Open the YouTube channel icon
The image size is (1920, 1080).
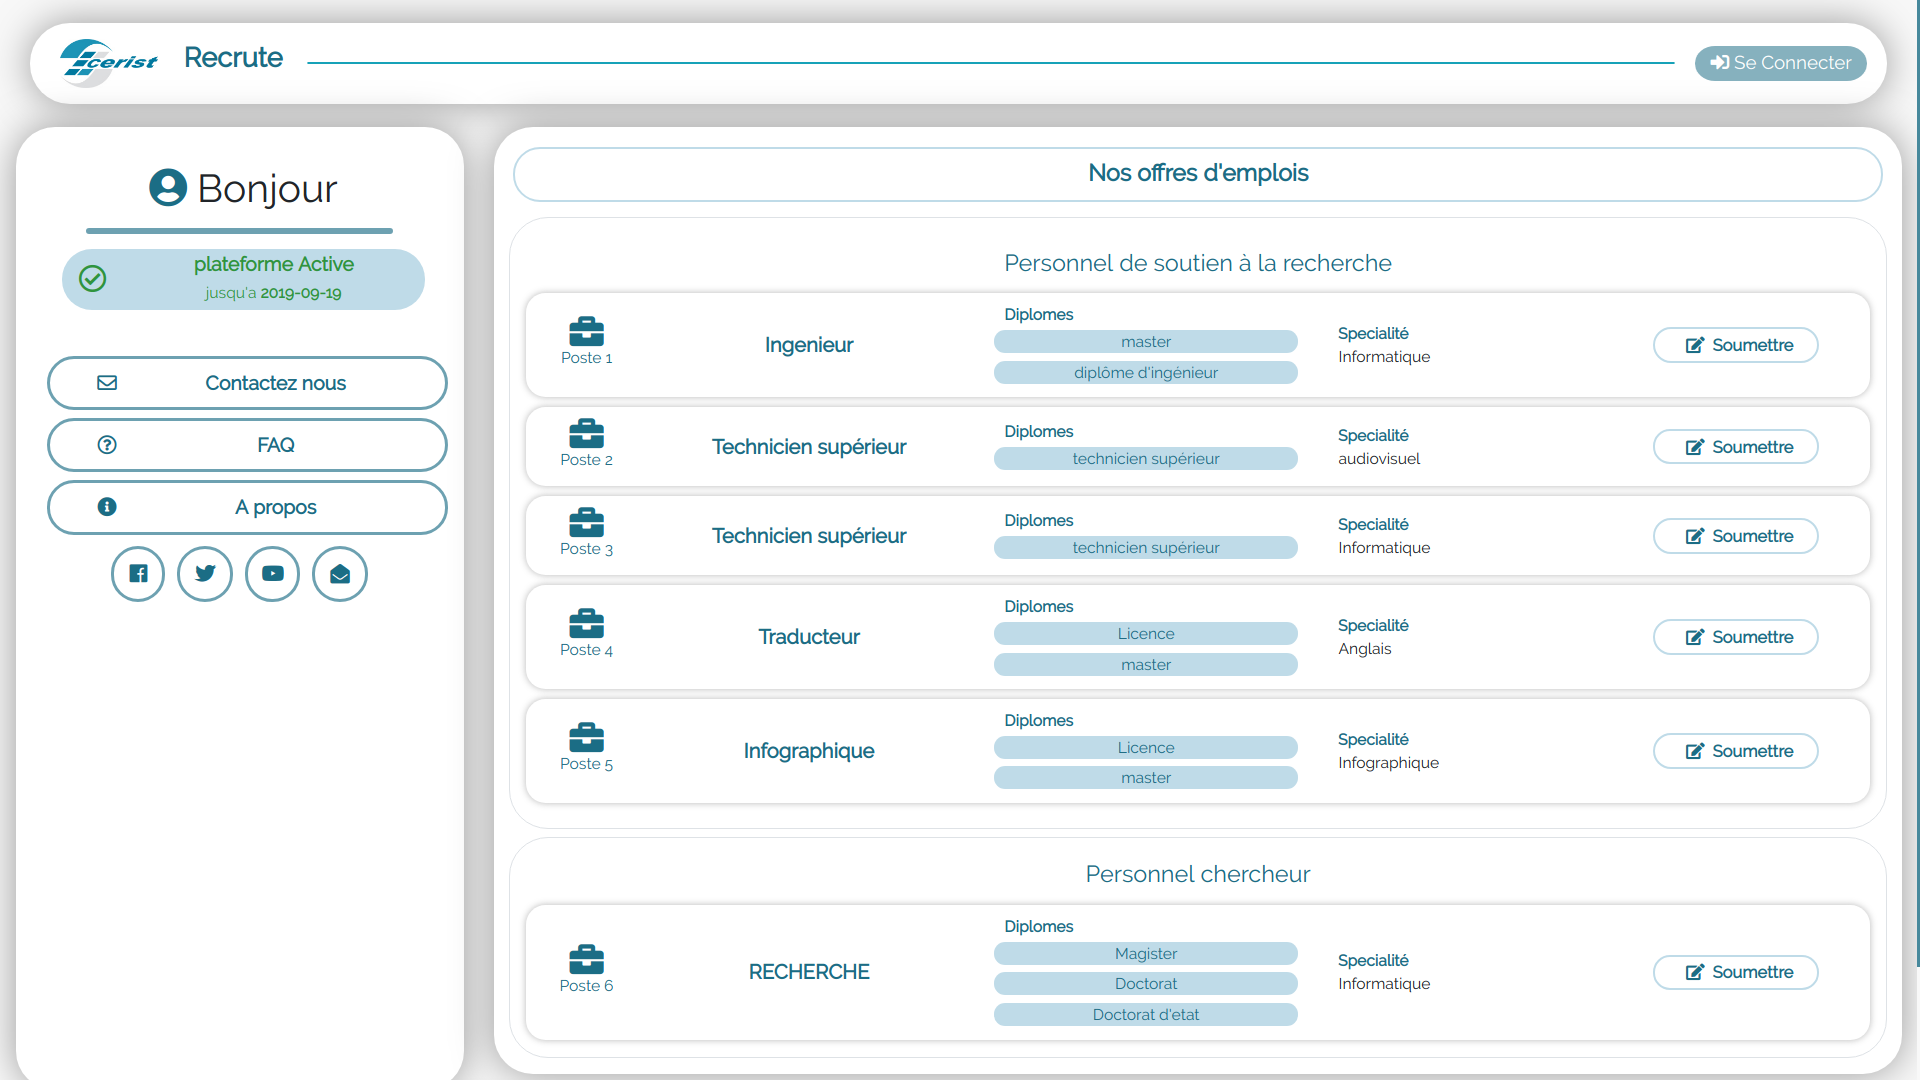[273, 574]
